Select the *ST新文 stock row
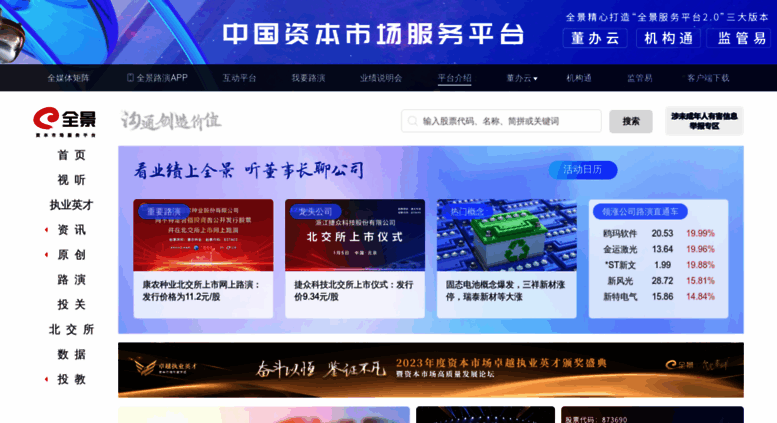 tap(659, 265)
